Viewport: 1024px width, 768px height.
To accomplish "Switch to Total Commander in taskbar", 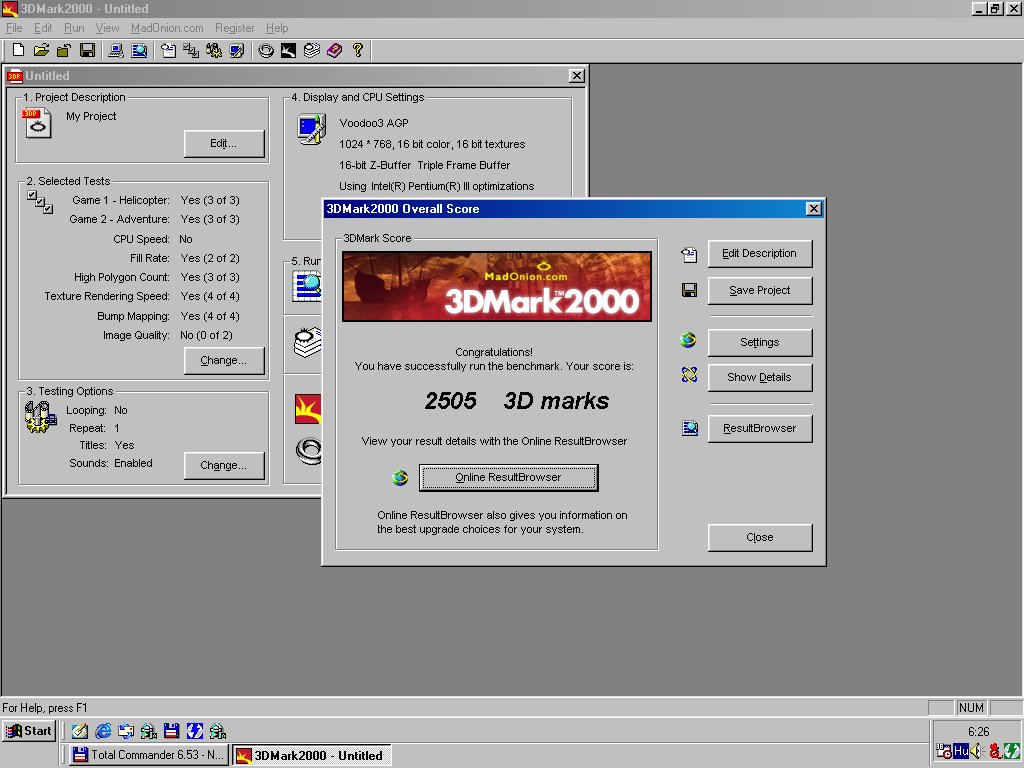I will point(148,755).
